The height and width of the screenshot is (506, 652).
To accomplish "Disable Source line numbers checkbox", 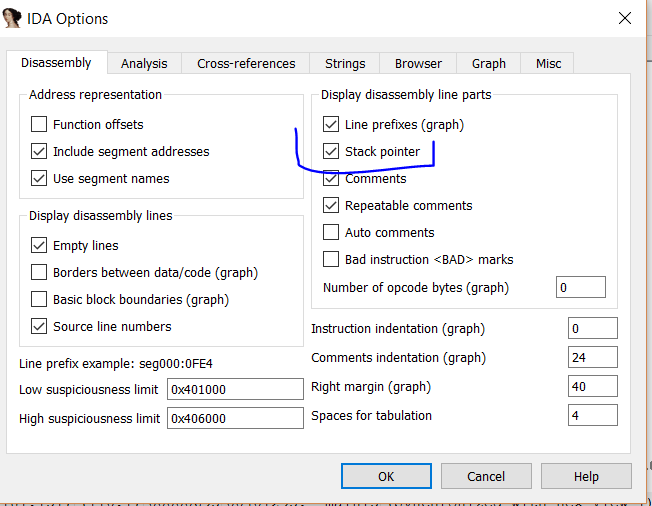I will tap(39, 327).
